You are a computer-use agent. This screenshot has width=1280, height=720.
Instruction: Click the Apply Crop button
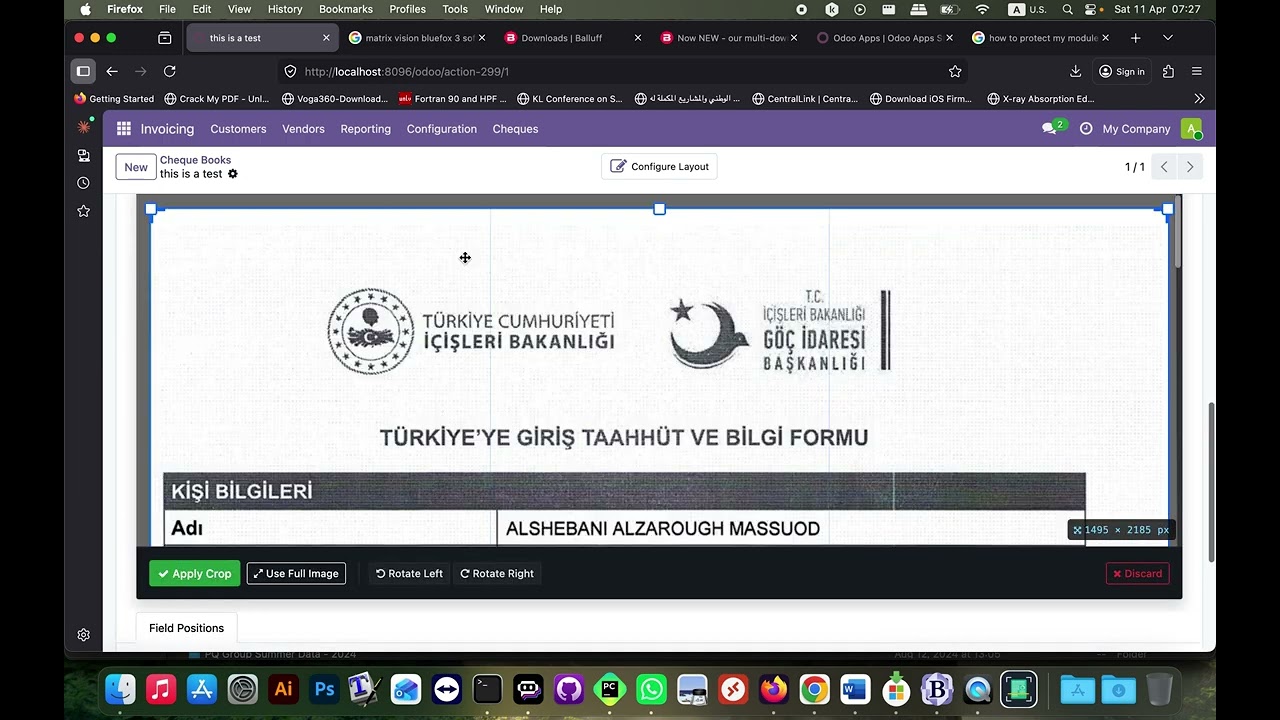click(x=195, y=574)
